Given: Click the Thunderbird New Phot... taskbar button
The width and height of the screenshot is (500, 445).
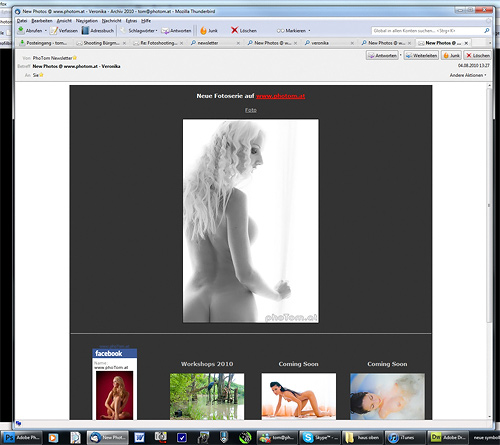Looking at the screenshot, I should coord(107,437).
